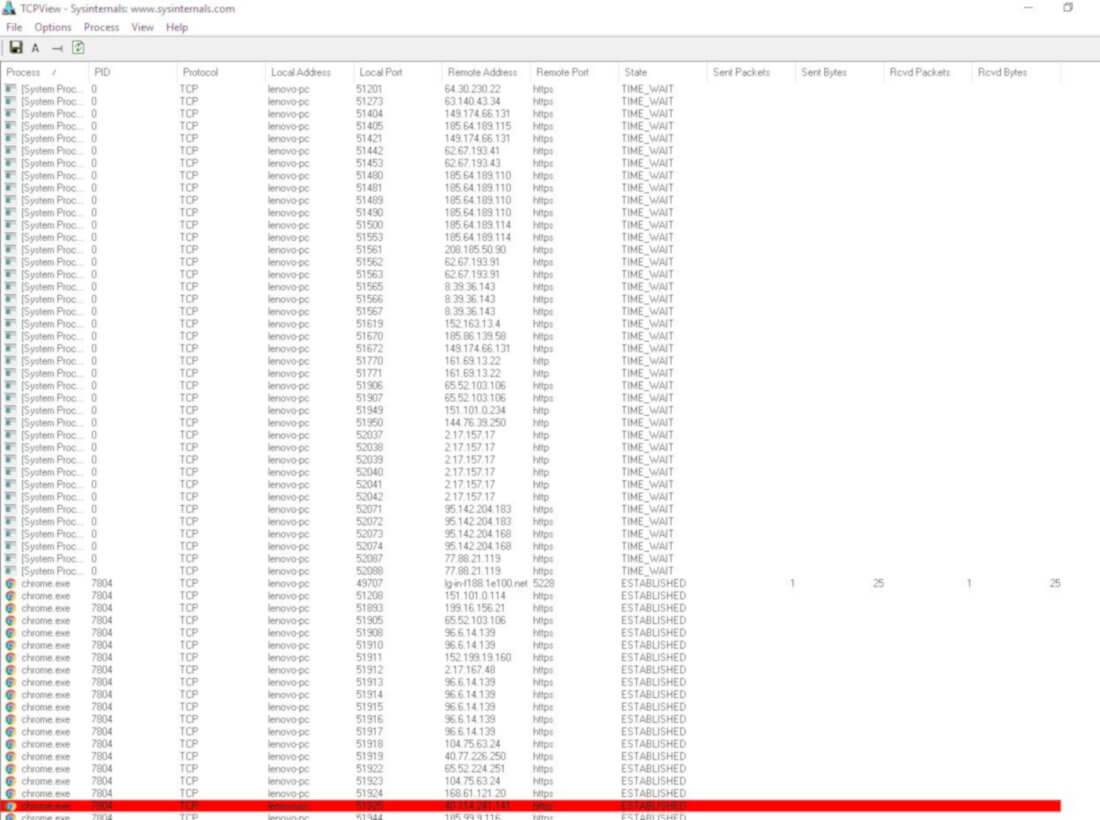
Task: Select remote address 63.140.43.34 cell
Action: [x=472, y=102]
